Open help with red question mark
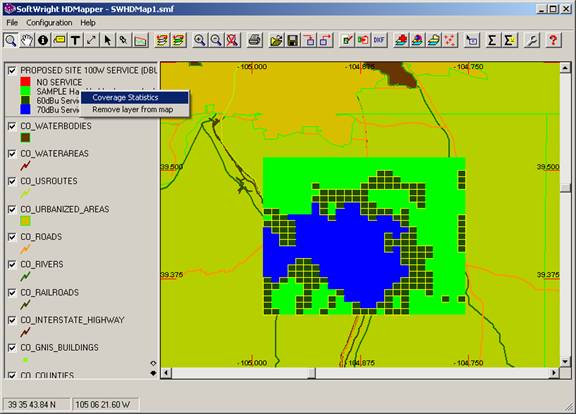 tap(553, 40)
